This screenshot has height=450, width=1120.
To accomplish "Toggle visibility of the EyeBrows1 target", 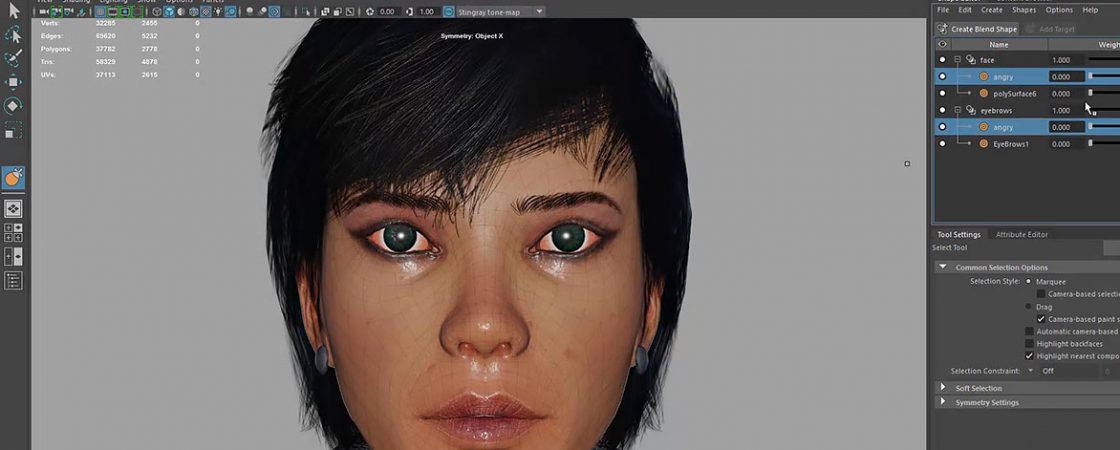I will pos(942,144).
